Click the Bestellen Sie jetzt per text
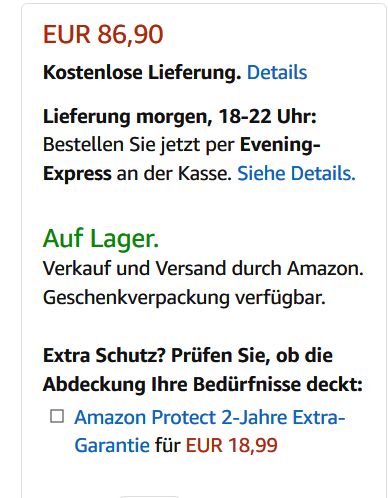The height and width of the screenshot is (498, 388). [139, 145]
